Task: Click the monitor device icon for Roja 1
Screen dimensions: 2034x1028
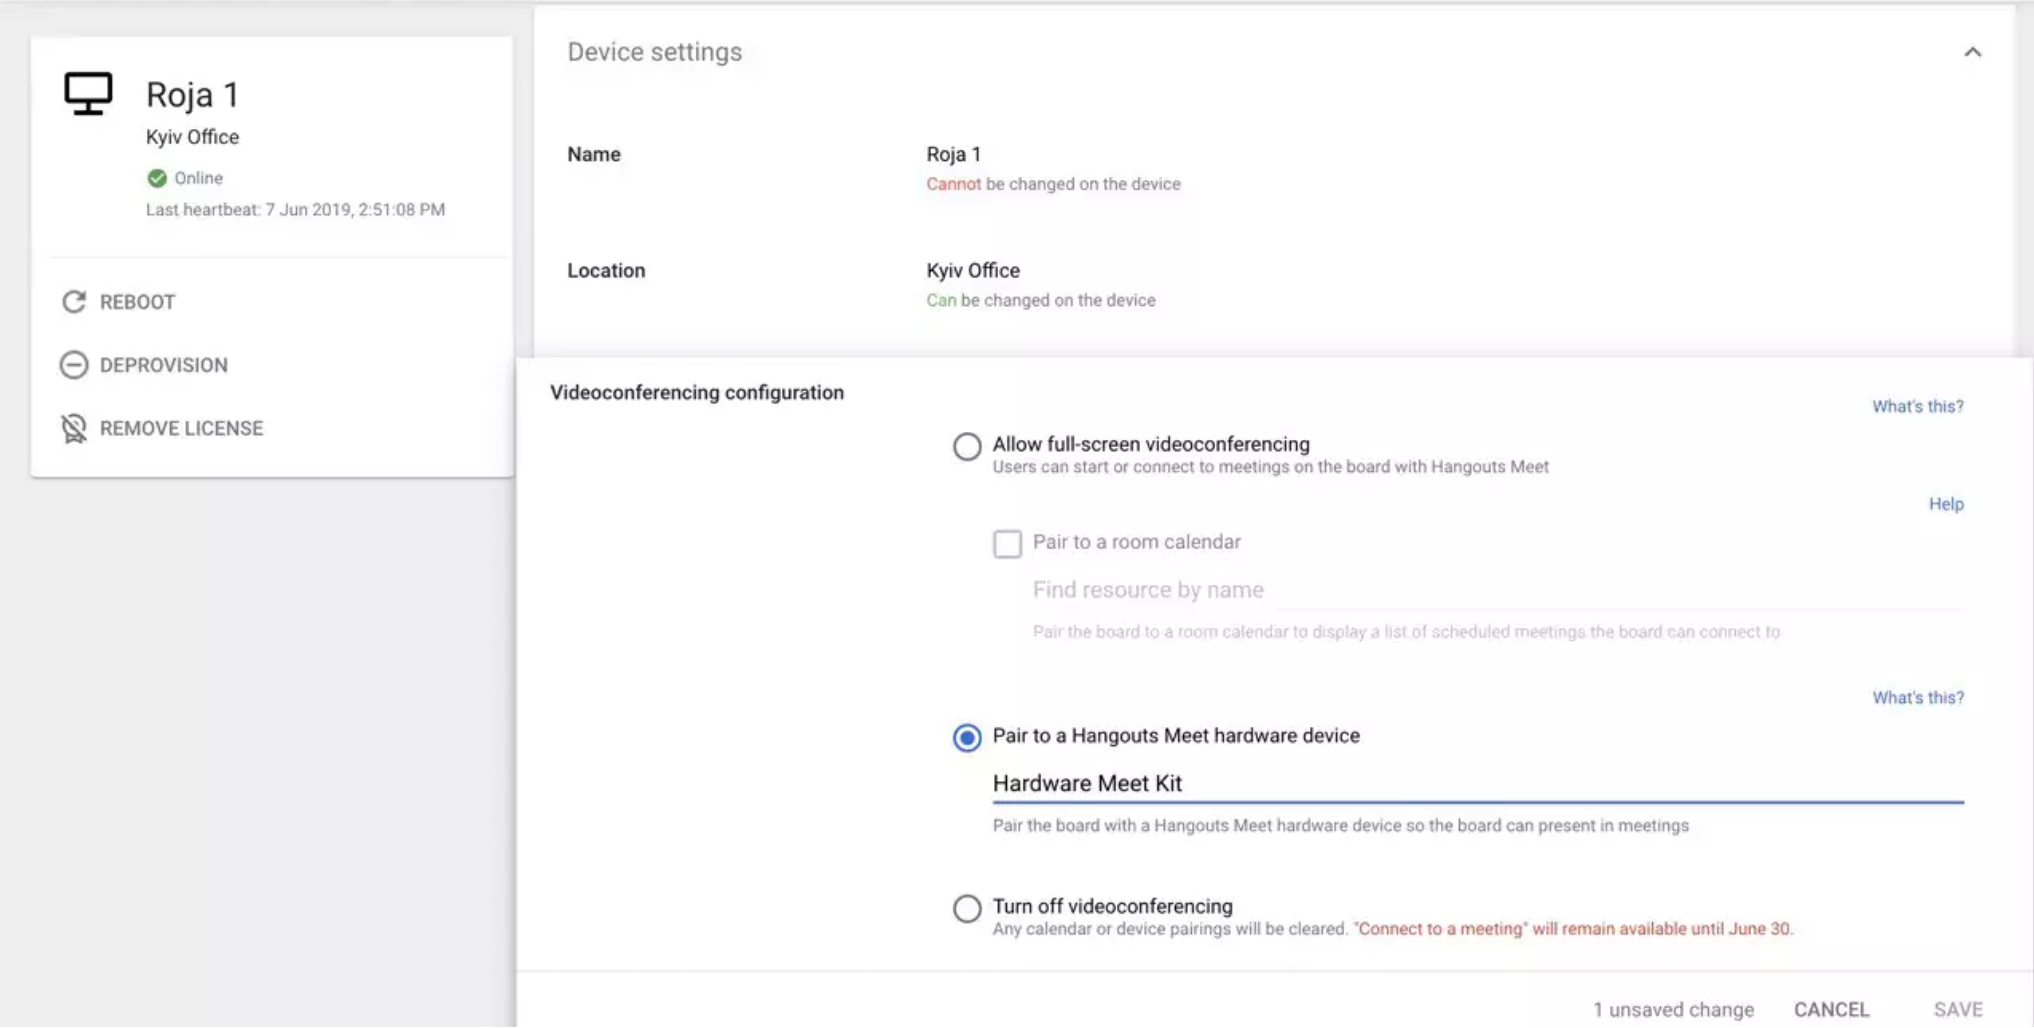Action: tap(88, 94)
